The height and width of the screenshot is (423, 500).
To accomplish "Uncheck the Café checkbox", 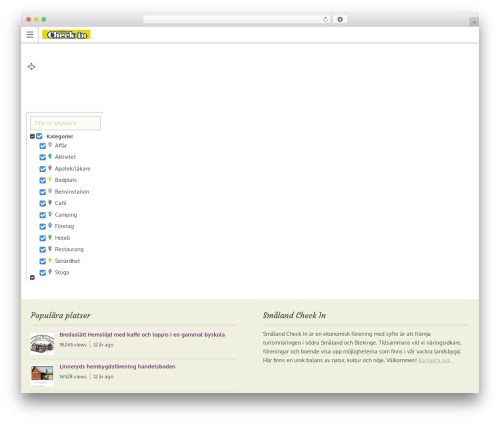I will pyautogui.click(x=43, y=203).
